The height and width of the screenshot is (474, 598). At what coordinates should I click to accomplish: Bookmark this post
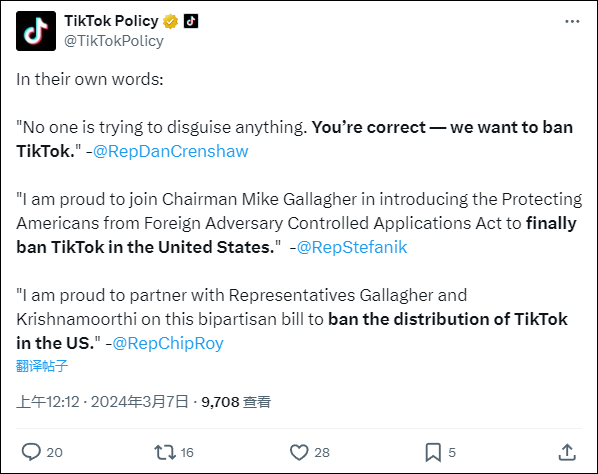433,452
